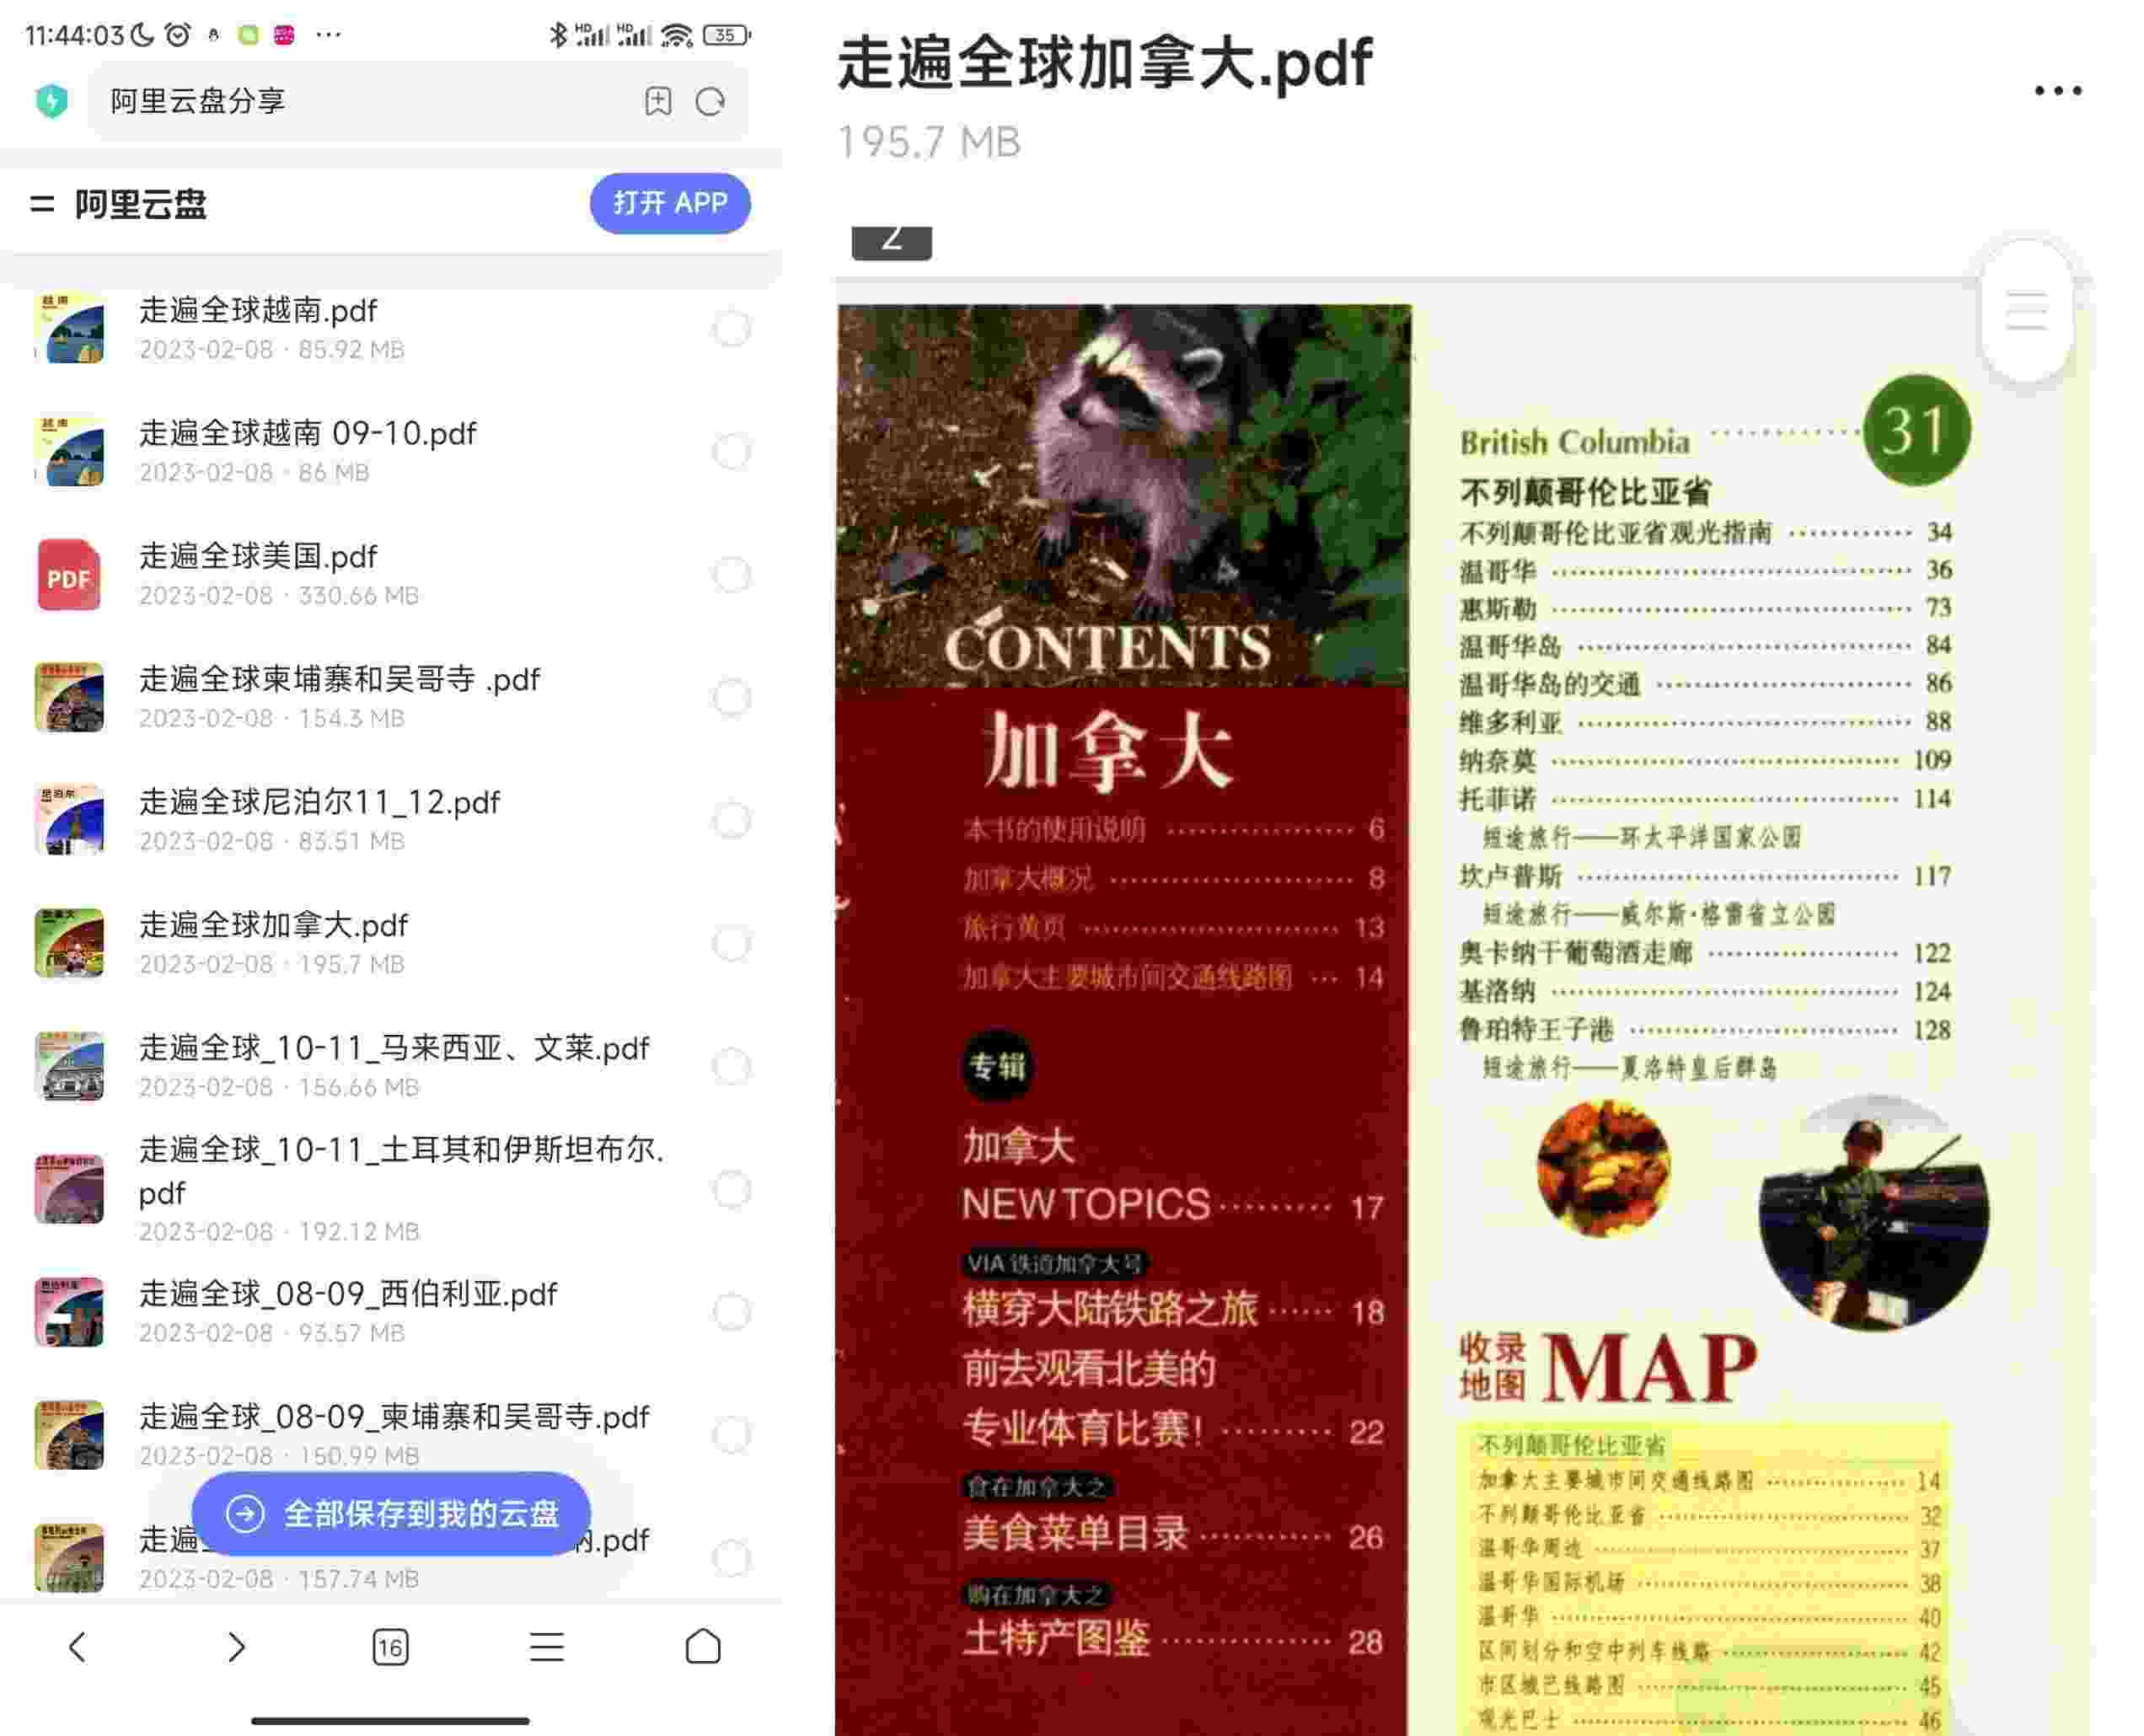
Task: Go back with browser back arrow
Action: point(78,1646)
